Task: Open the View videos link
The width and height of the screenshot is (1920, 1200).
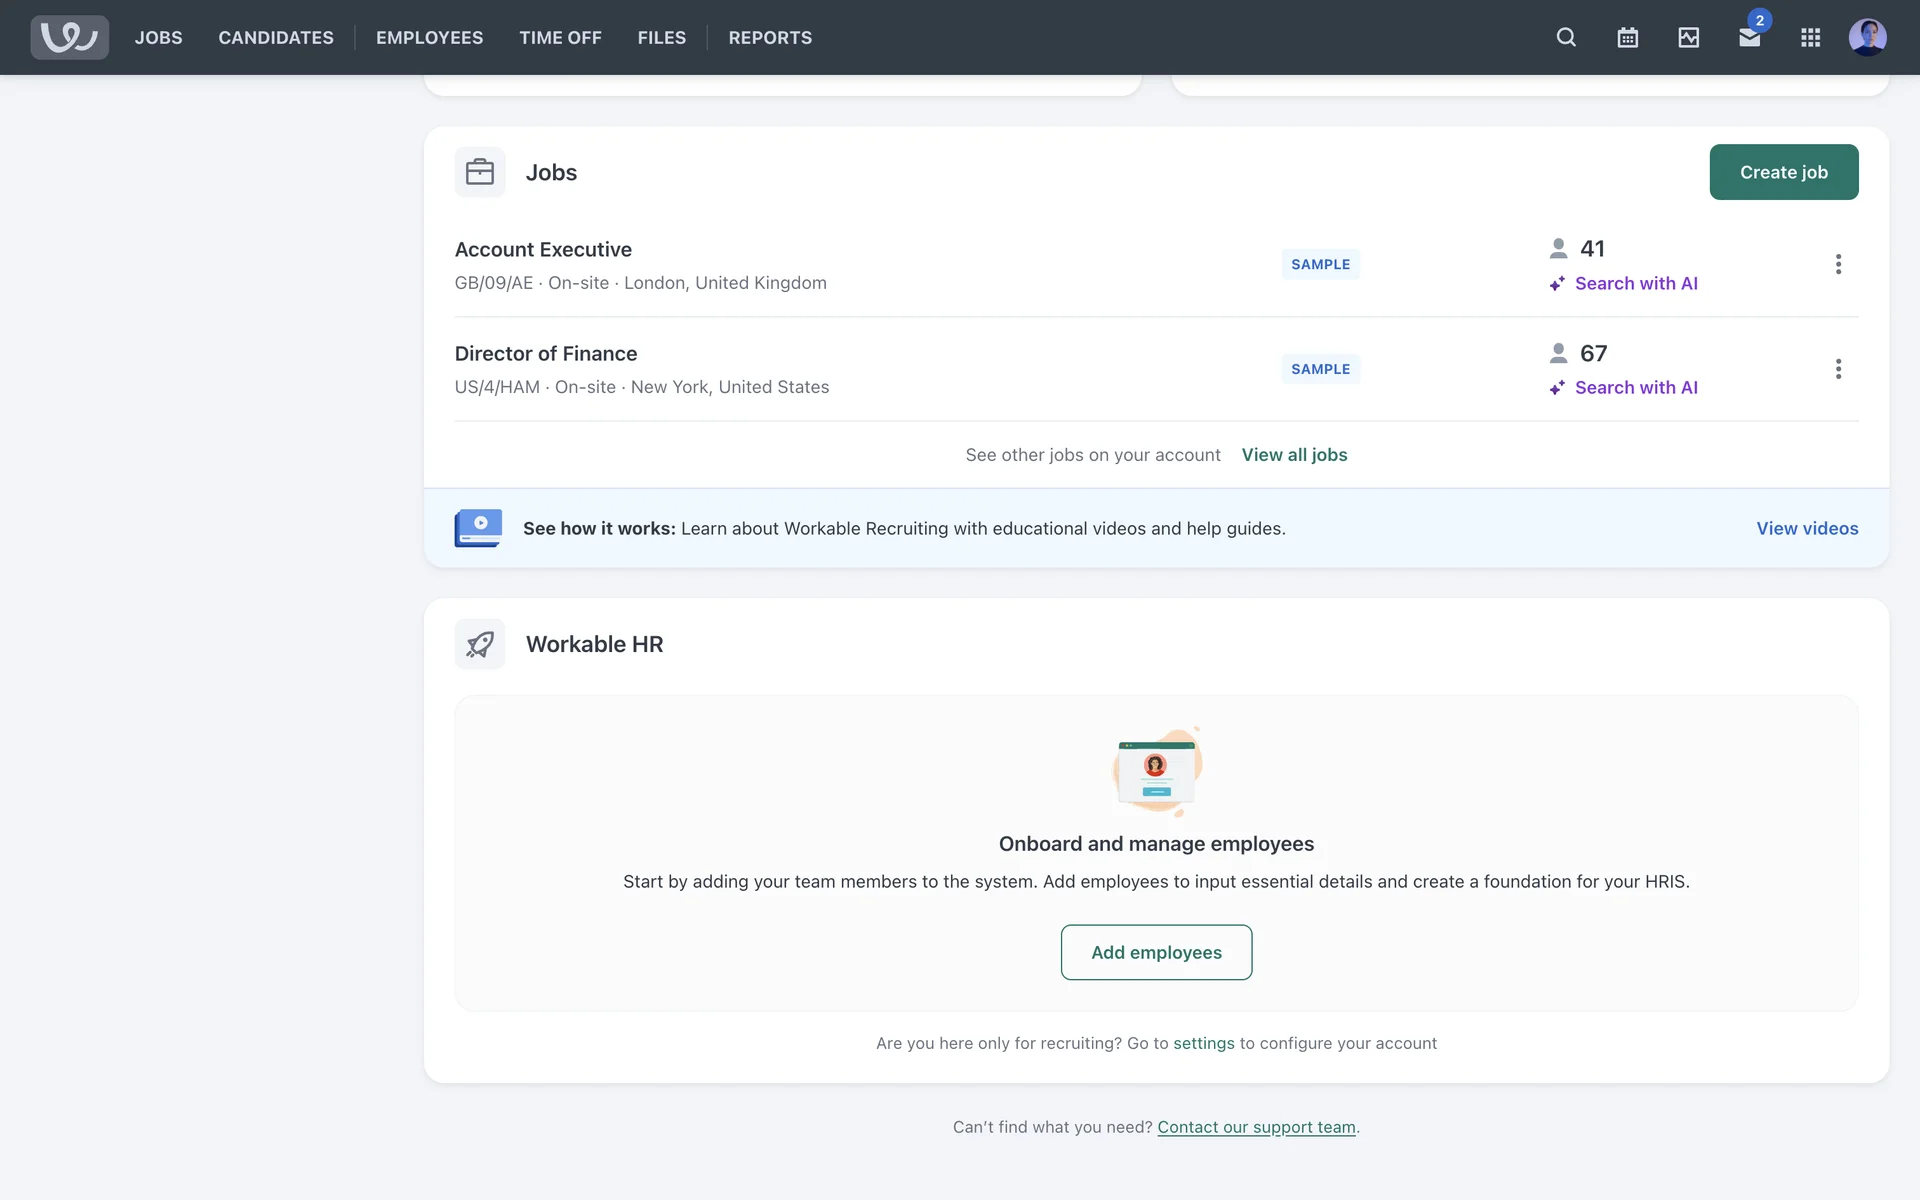Action: (1807, 528)
